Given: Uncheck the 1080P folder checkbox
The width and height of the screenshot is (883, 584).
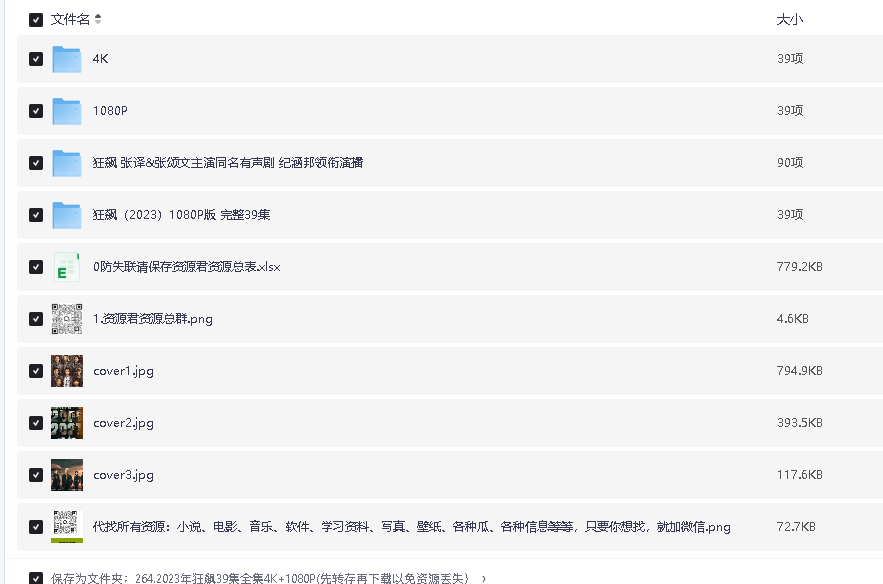Looking at the screenshot, I should pyautogui.click(x=35, y=111).
